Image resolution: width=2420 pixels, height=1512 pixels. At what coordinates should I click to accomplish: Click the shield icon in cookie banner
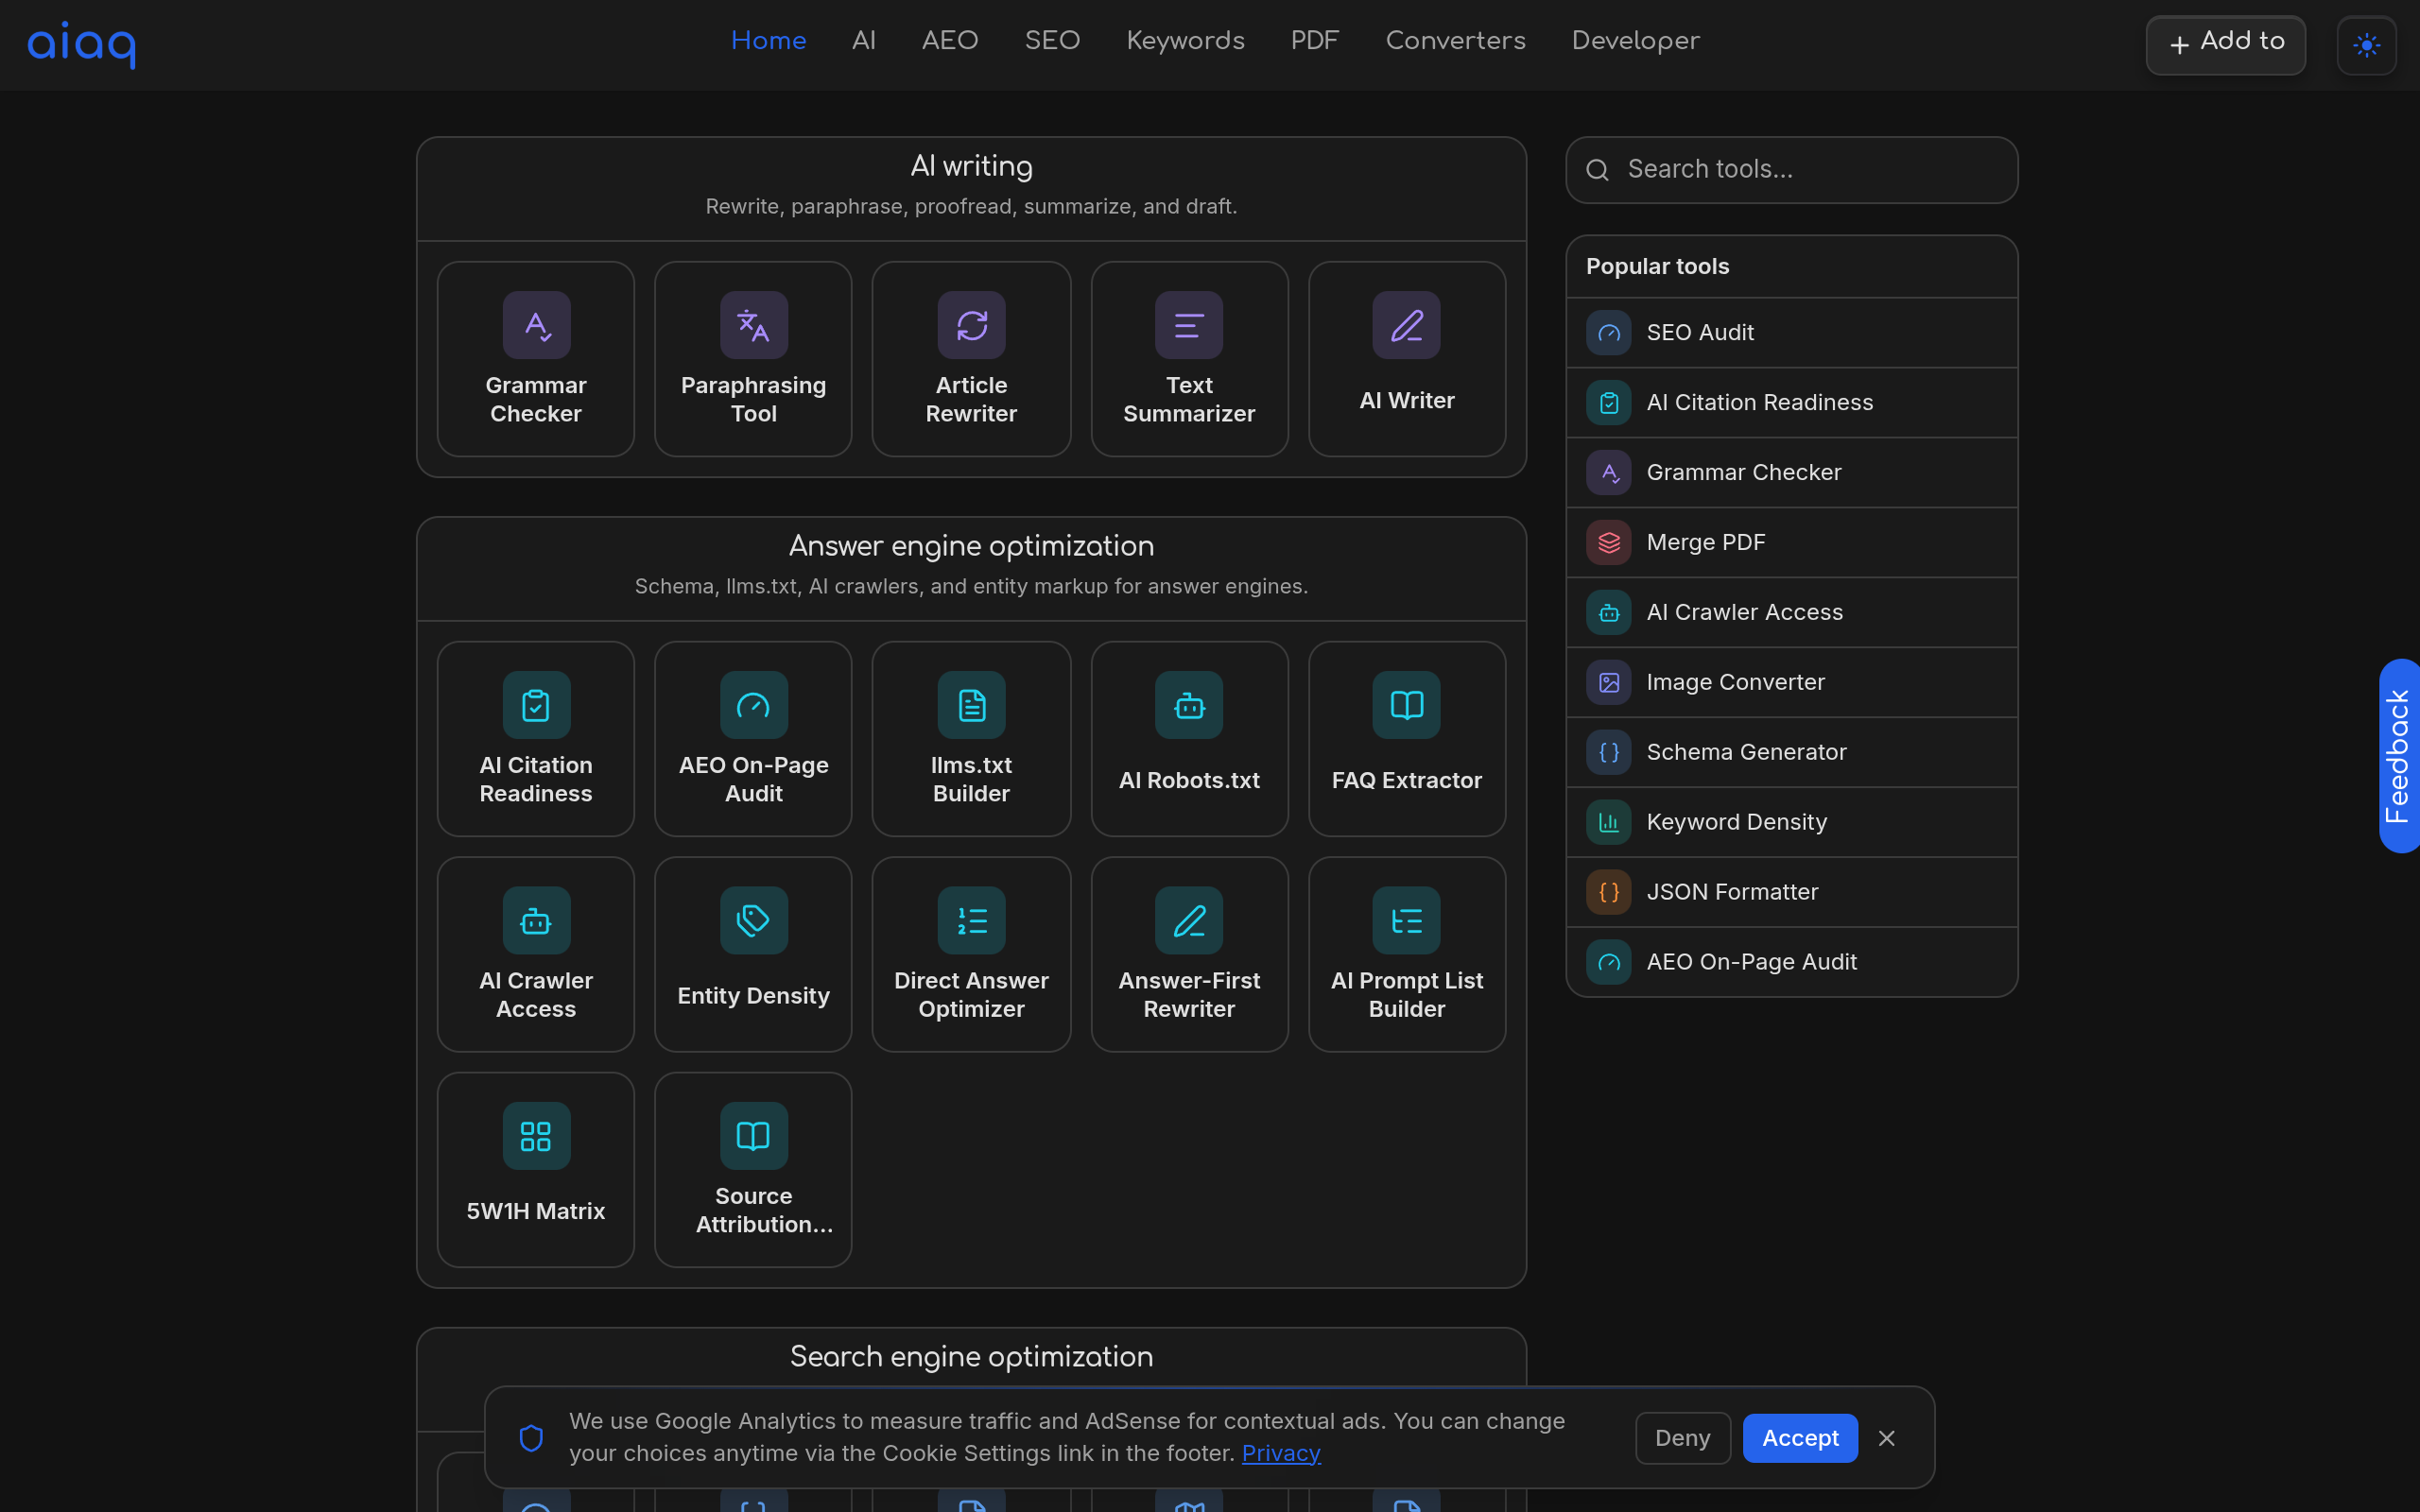point(531,1438)
